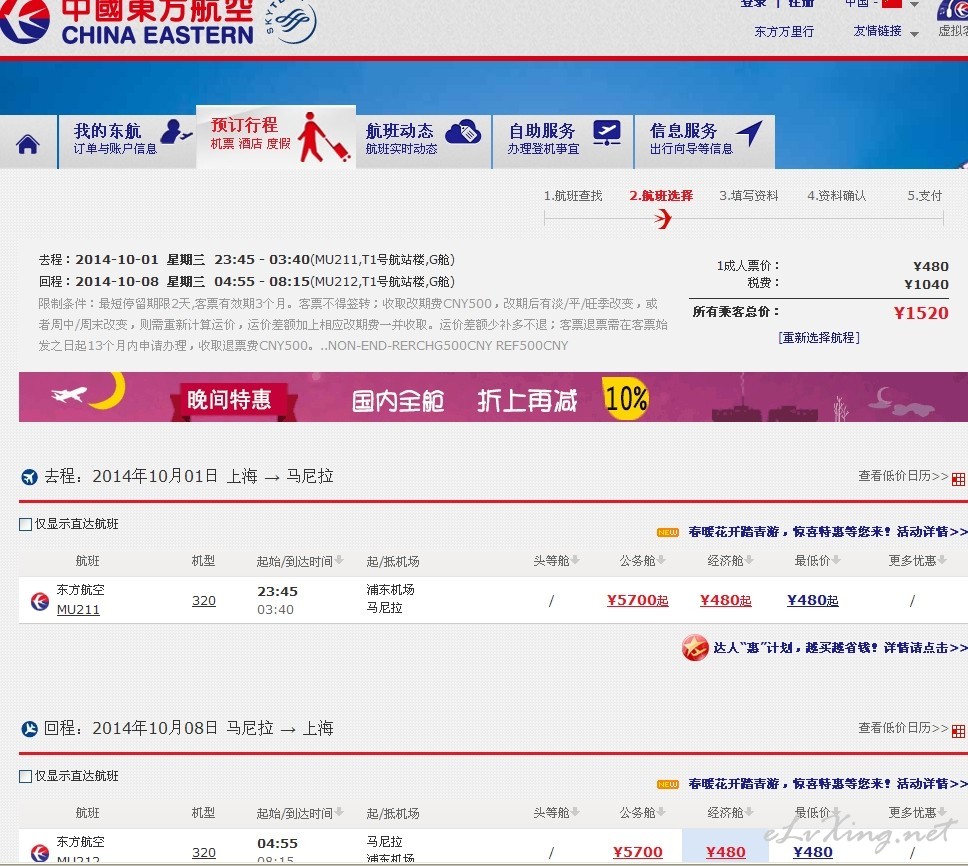Click the 23:45 departure time in the MU211 row
Image resolution: width=968 pixels, height=866 pixels.
277,591
